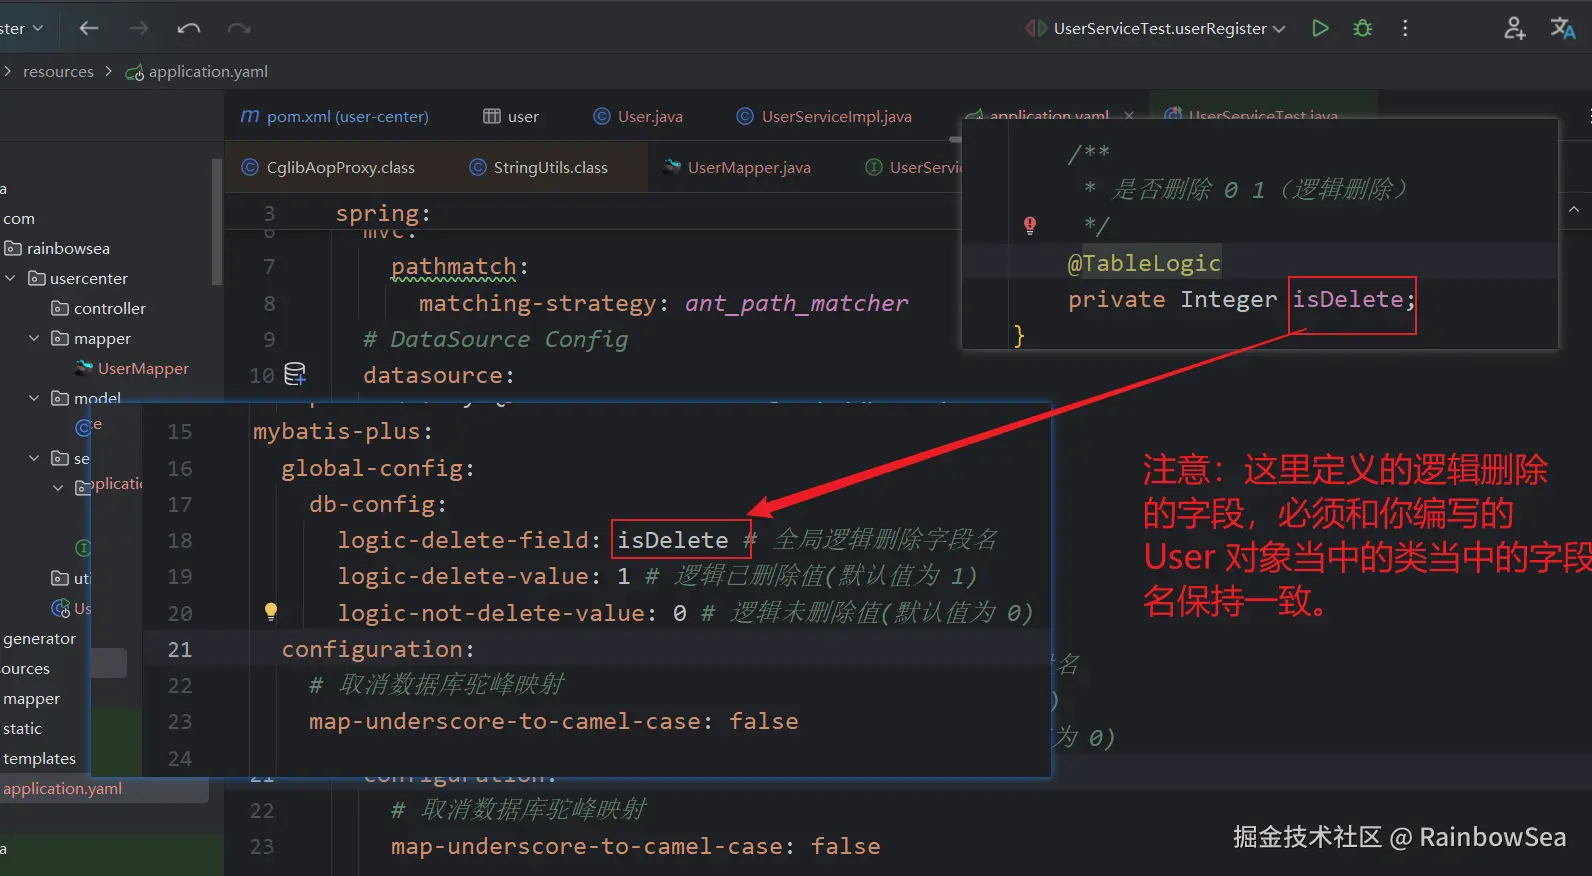Screen dimensions: 1592x876
Task: Select the com package in project tree
Action: pyautogui.click(x=19, y=218)
